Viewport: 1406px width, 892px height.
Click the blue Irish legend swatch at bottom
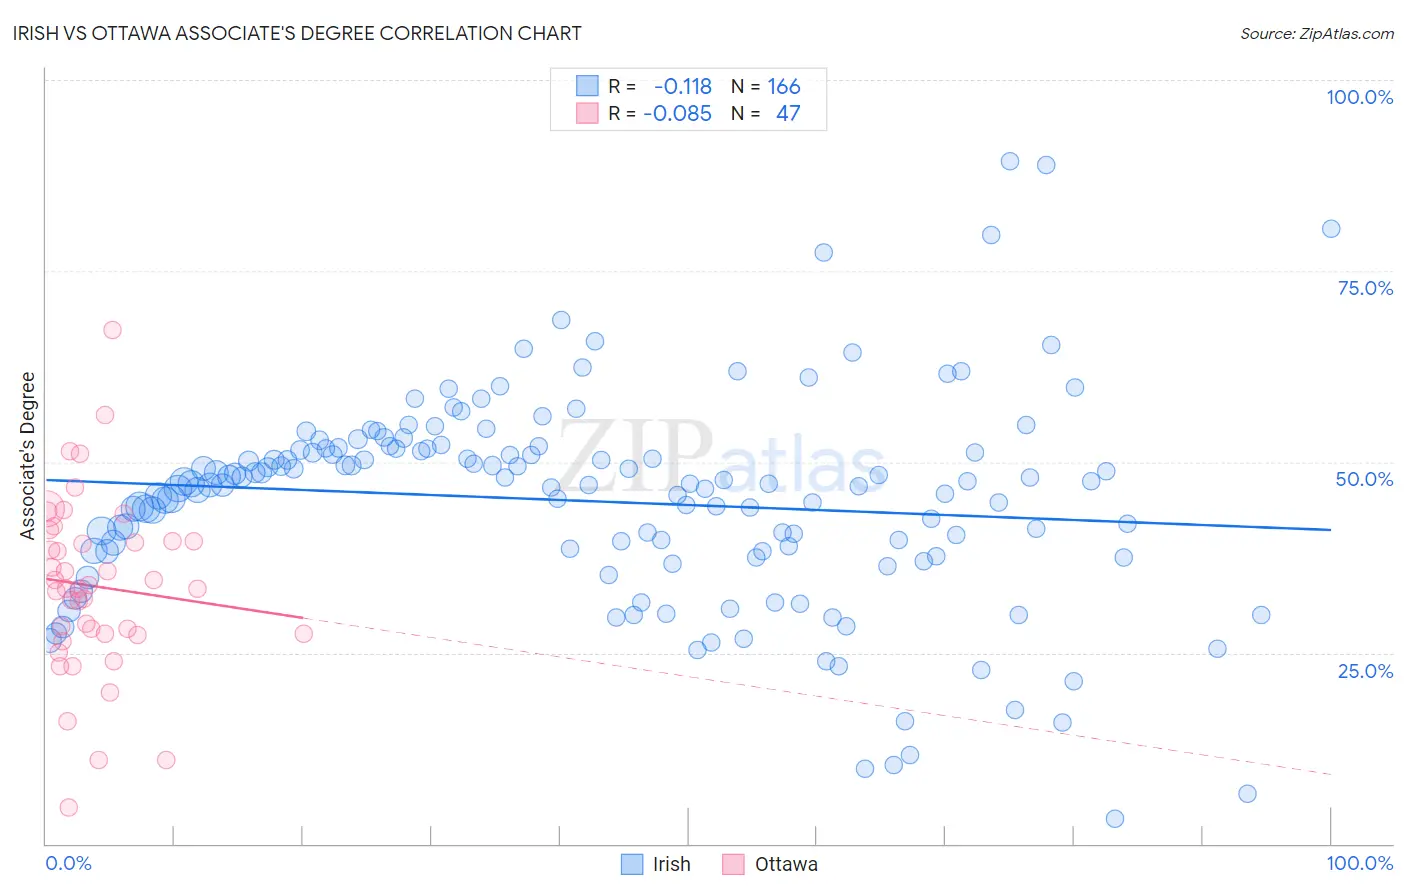tap(632, 864)
